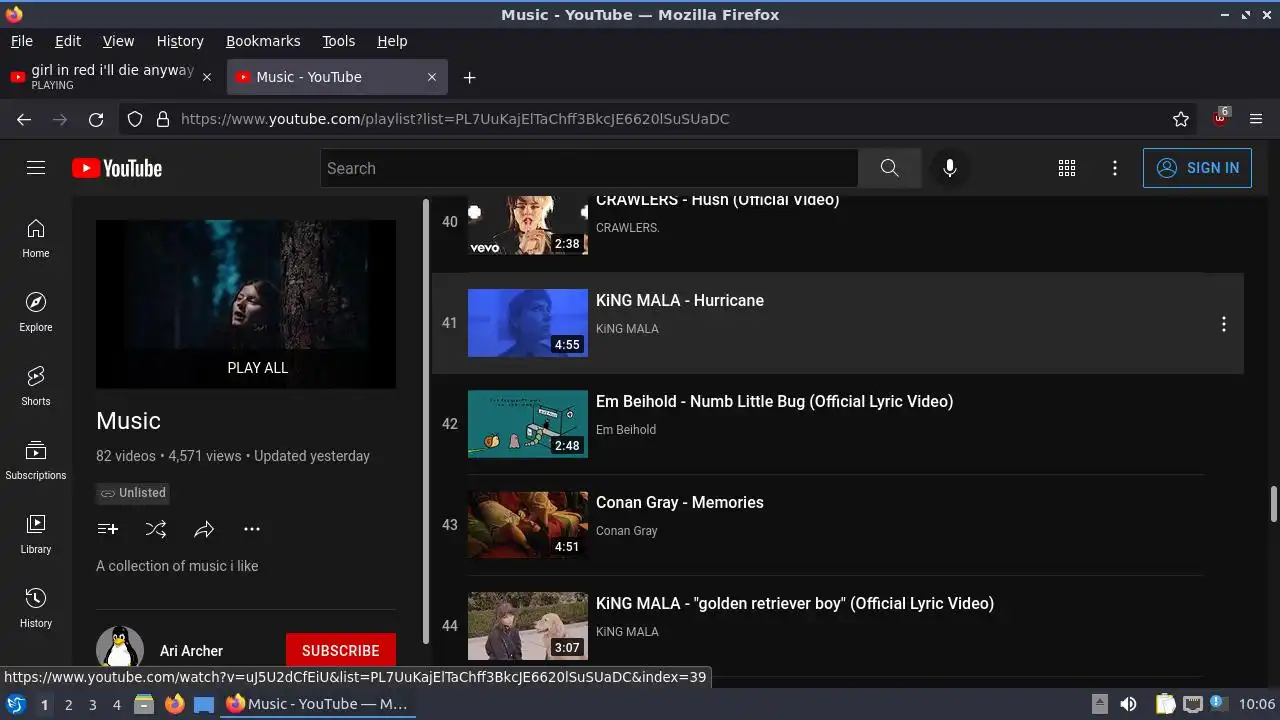
Task: Open Library in the sidebar
Action: [x=36, y=534]
